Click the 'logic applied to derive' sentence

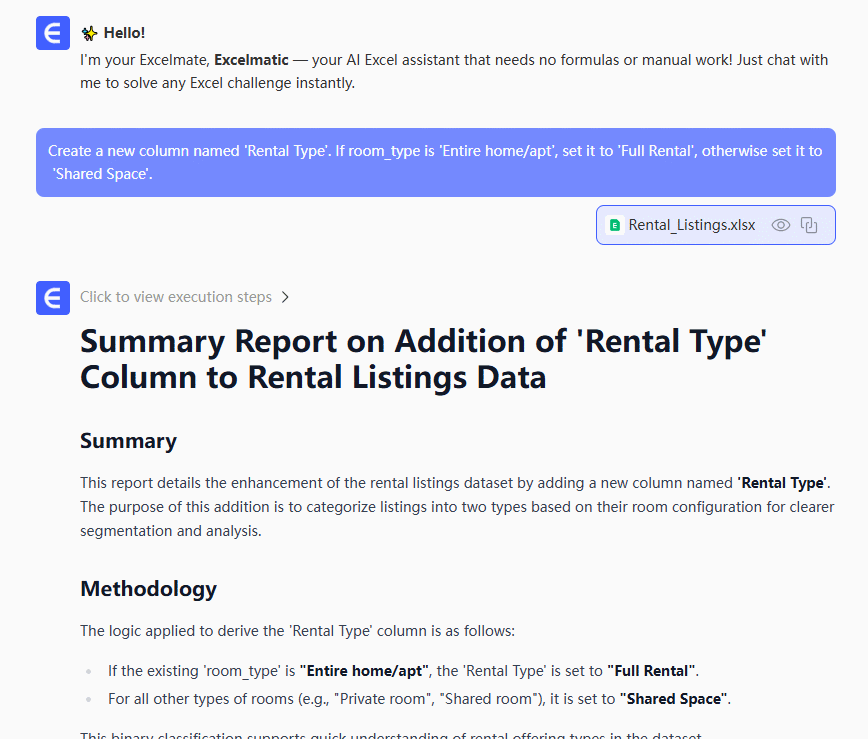[x=297, y=631]
